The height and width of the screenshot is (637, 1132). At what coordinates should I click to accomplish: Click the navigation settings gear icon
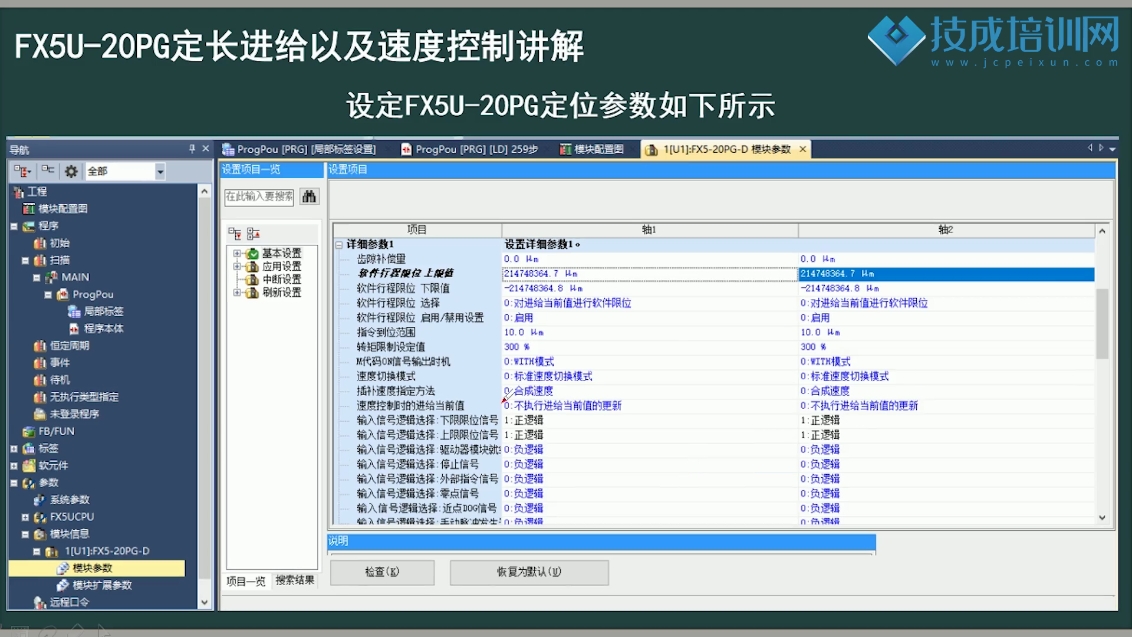click(x=71, y=171)
